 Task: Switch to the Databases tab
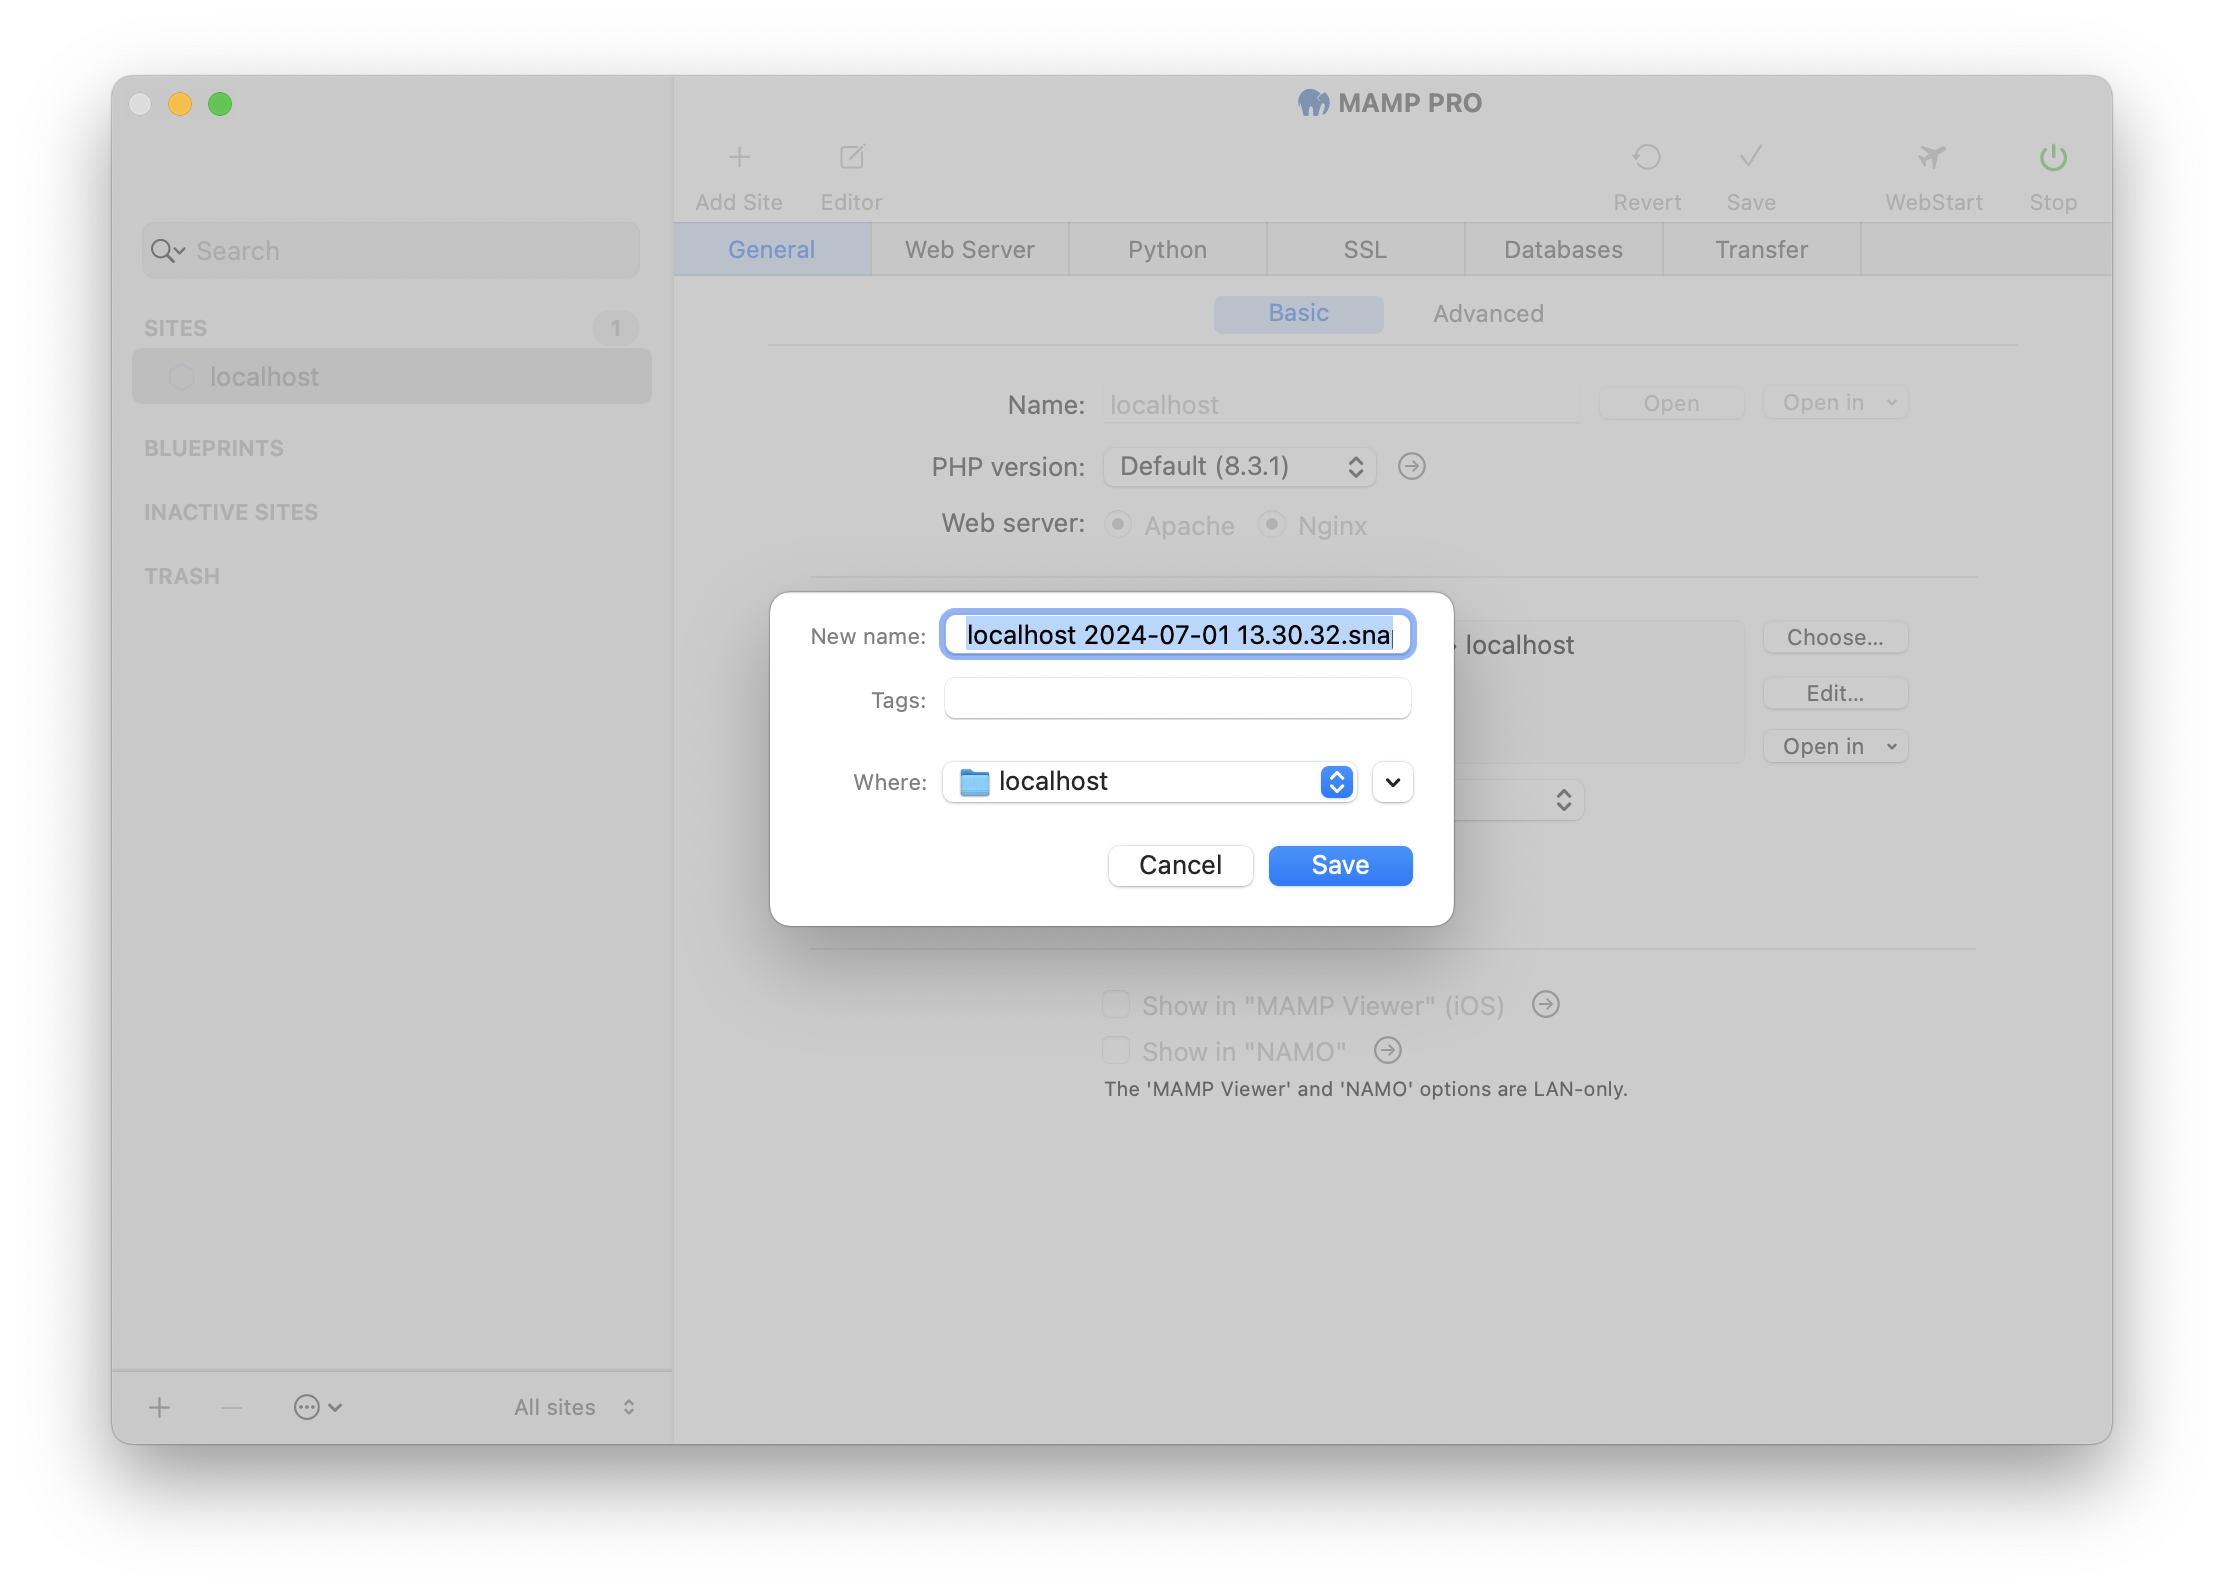pos(1564,250)
